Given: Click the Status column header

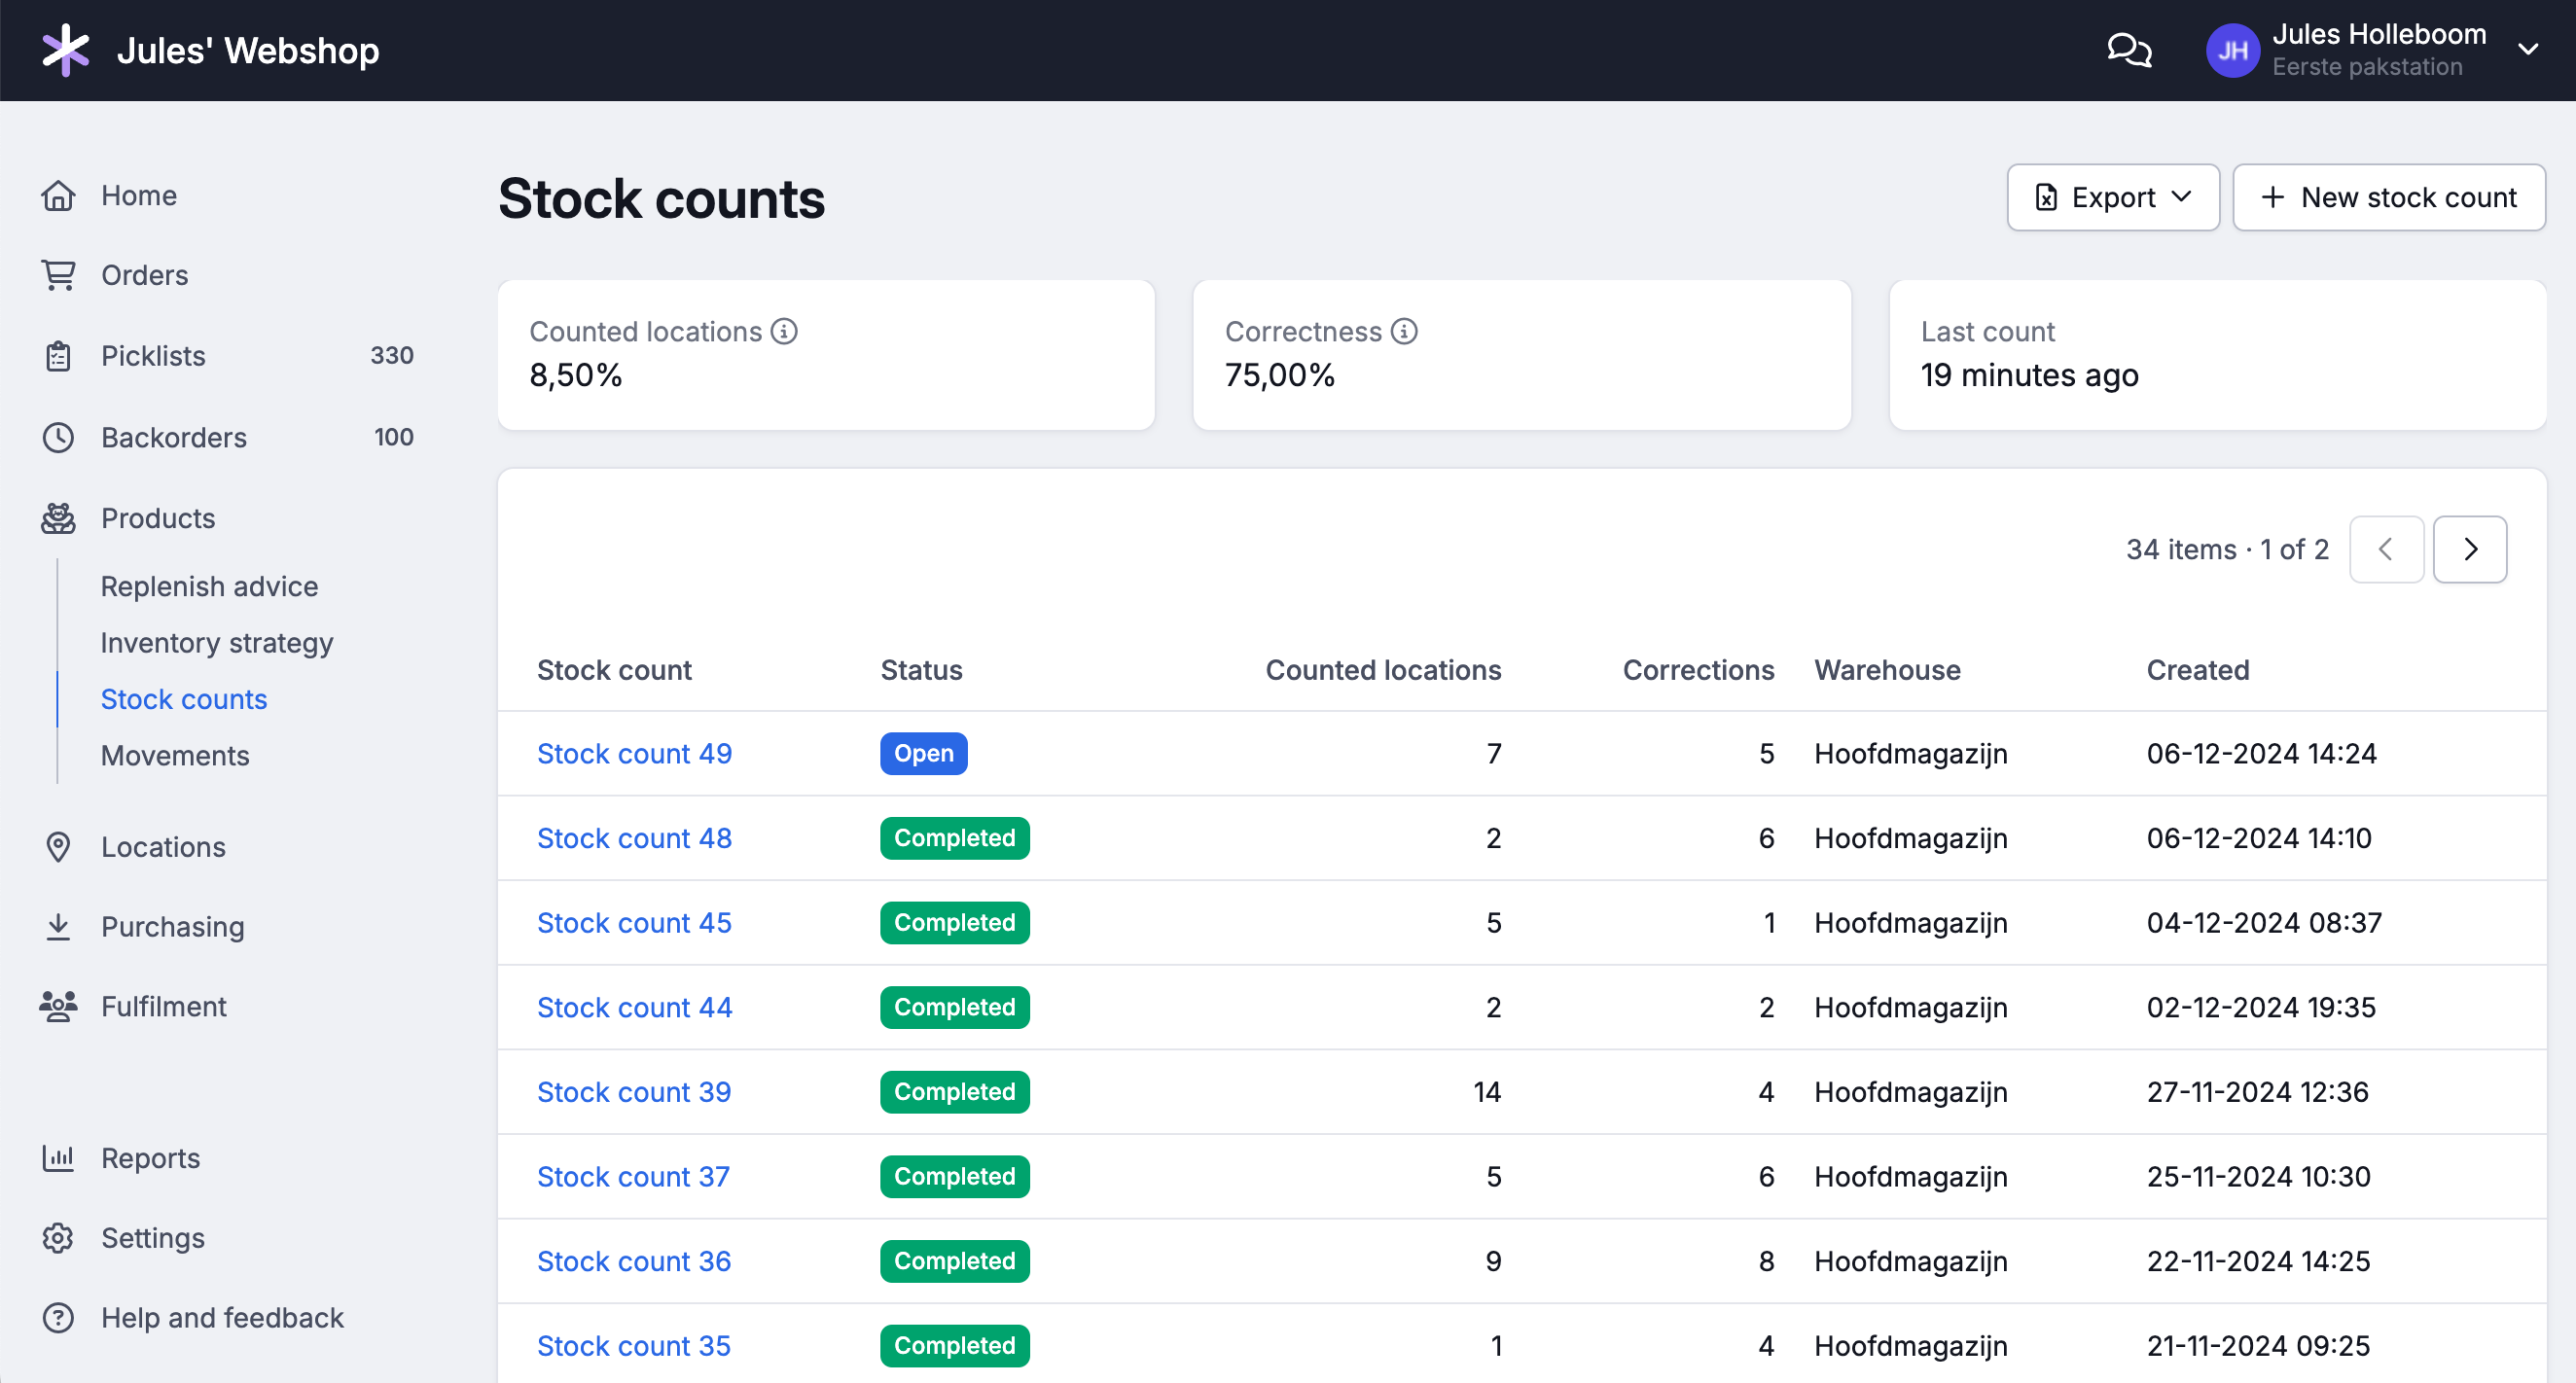Looking at the screenshot, I should tap(921, 670).
